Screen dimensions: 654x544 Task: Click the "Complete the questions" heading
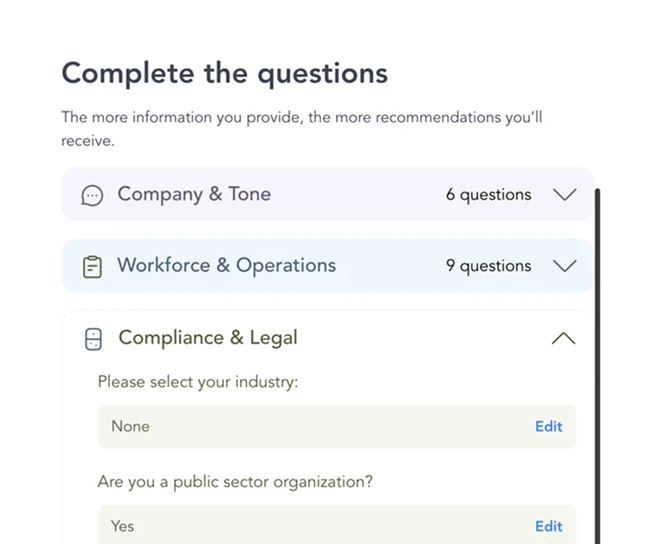(x=225, y=73)
